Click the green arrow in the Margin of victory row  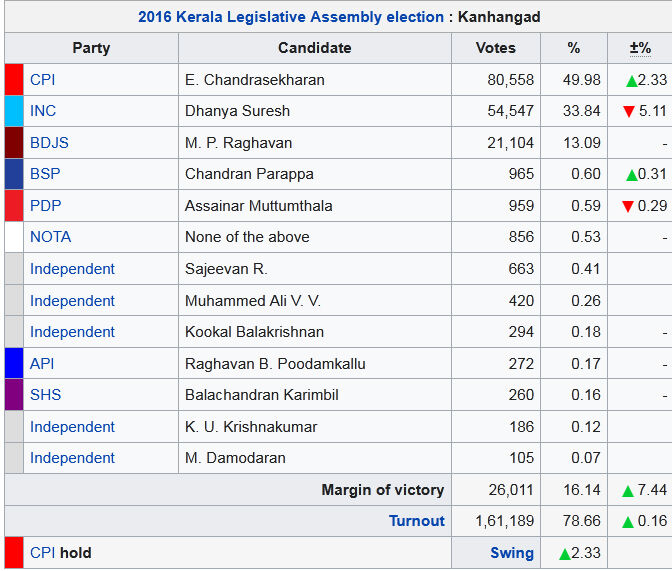tap(628, 490)
